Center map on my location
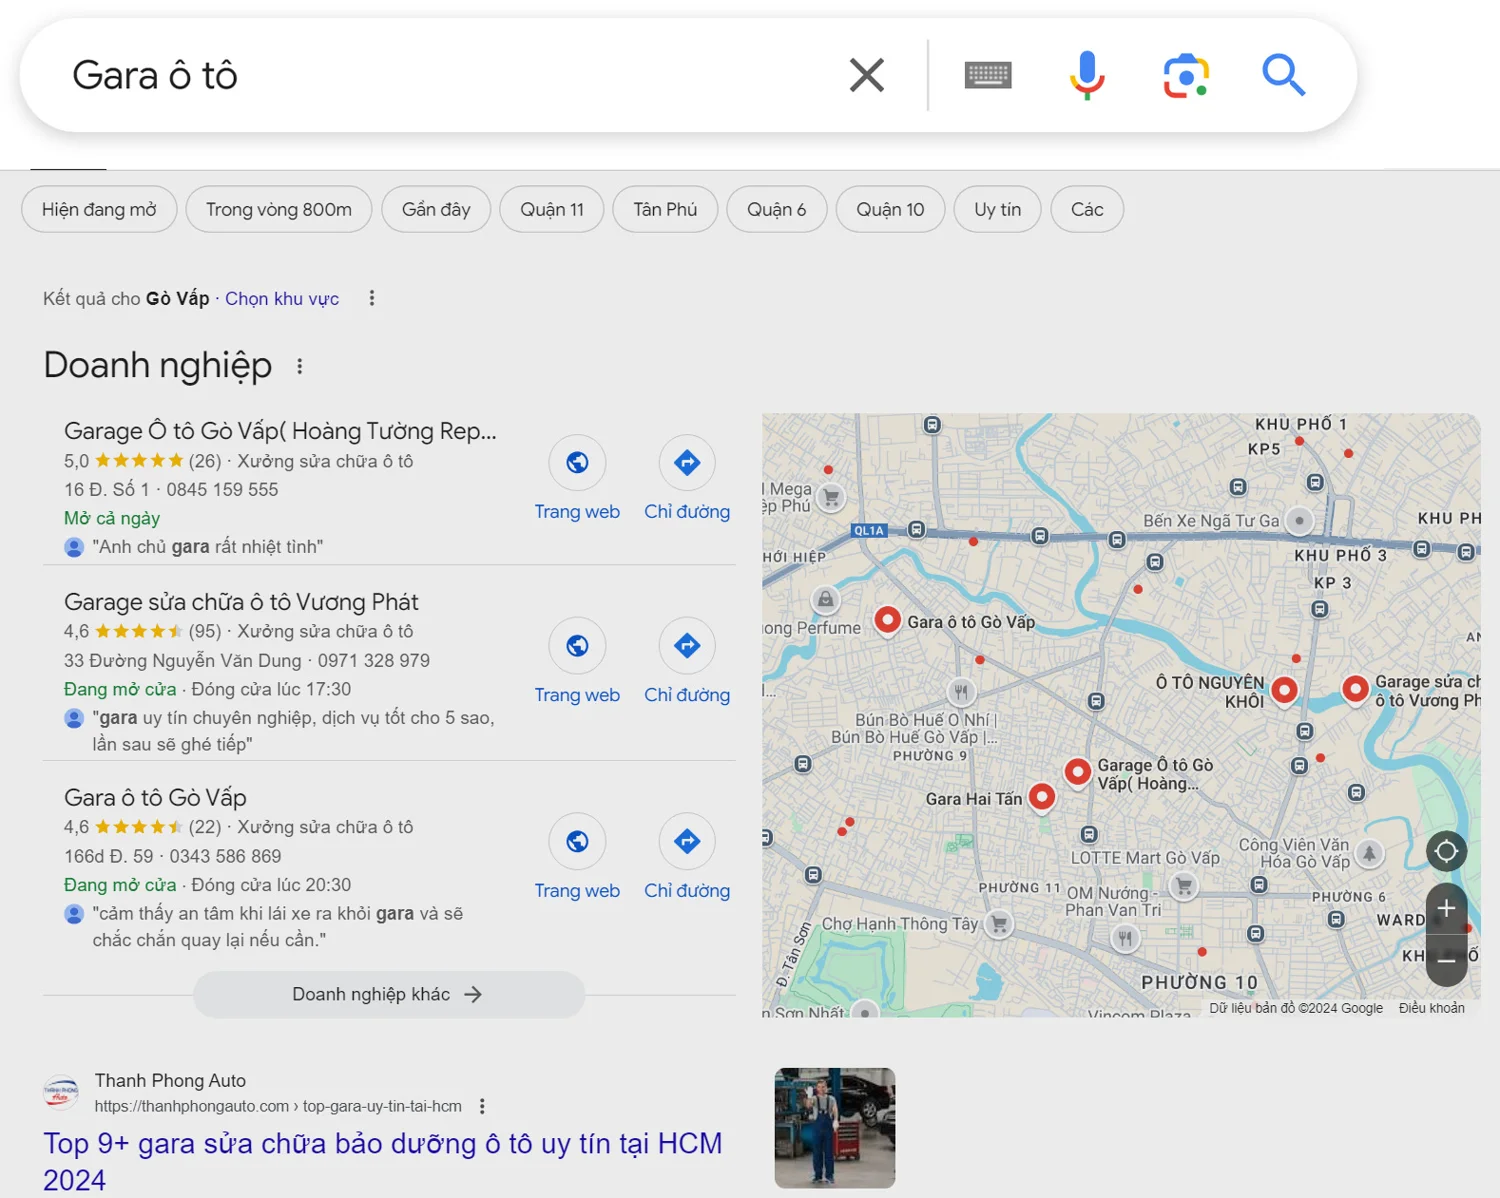 [1446, 851]
